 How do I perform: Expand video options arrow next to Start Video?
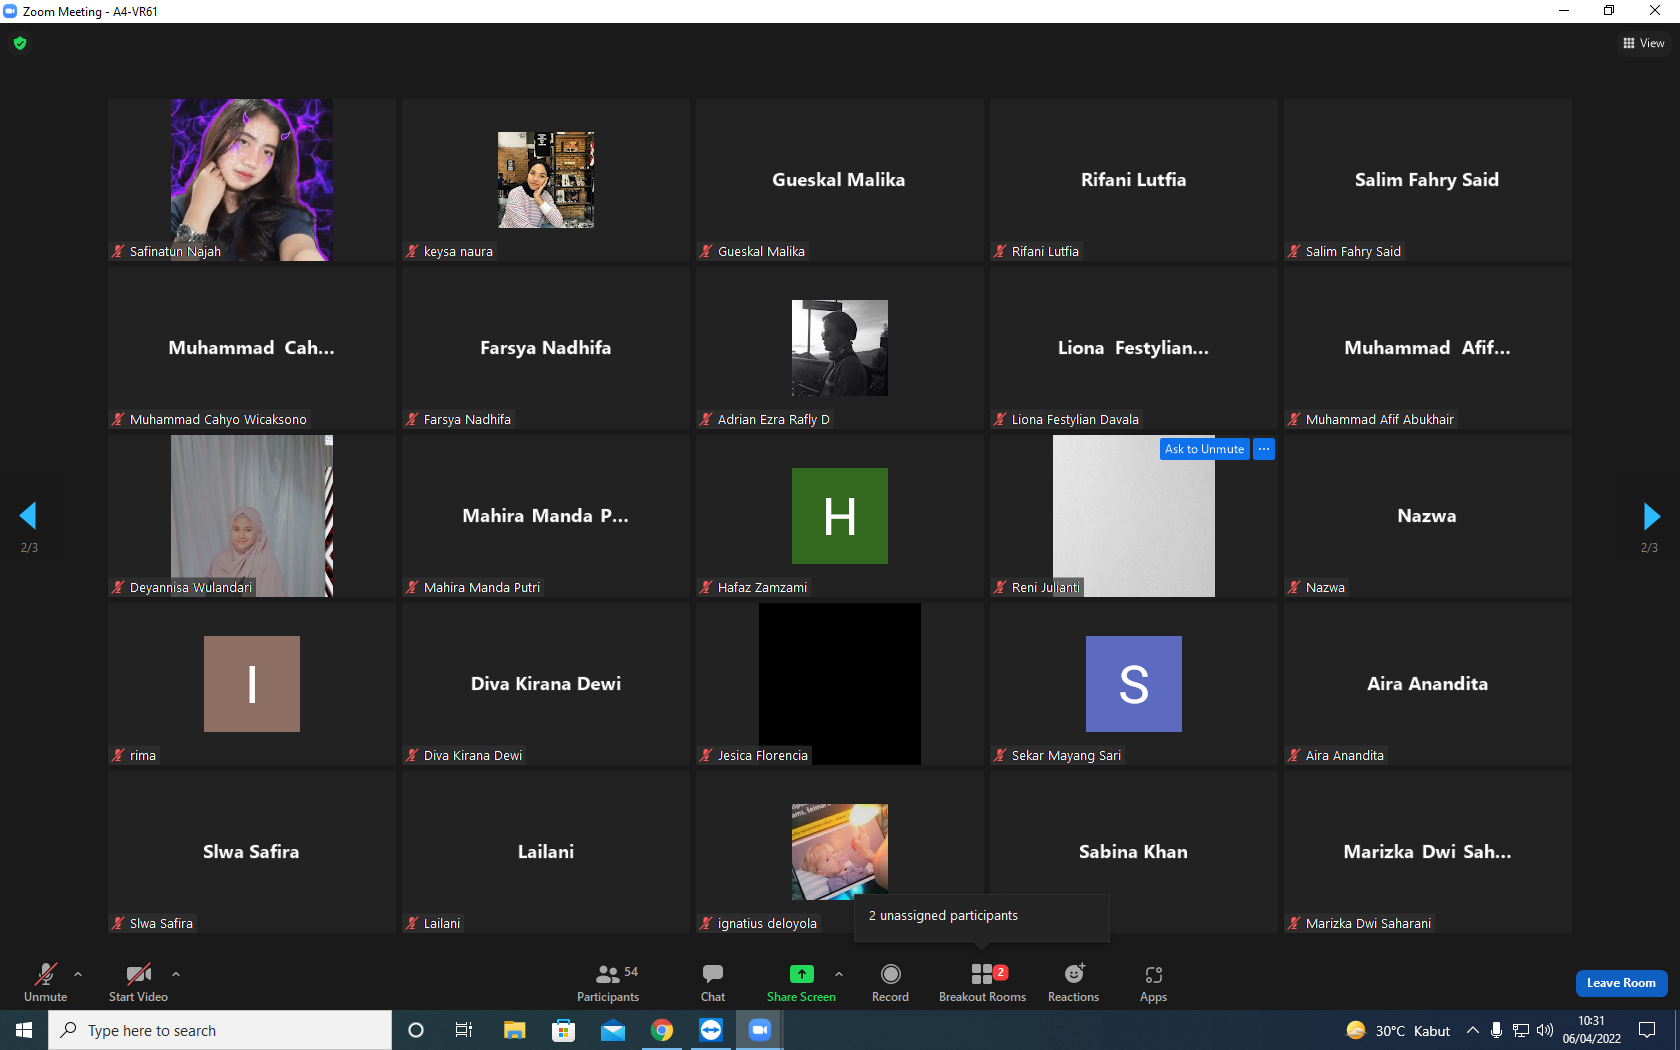coord(176,973)
